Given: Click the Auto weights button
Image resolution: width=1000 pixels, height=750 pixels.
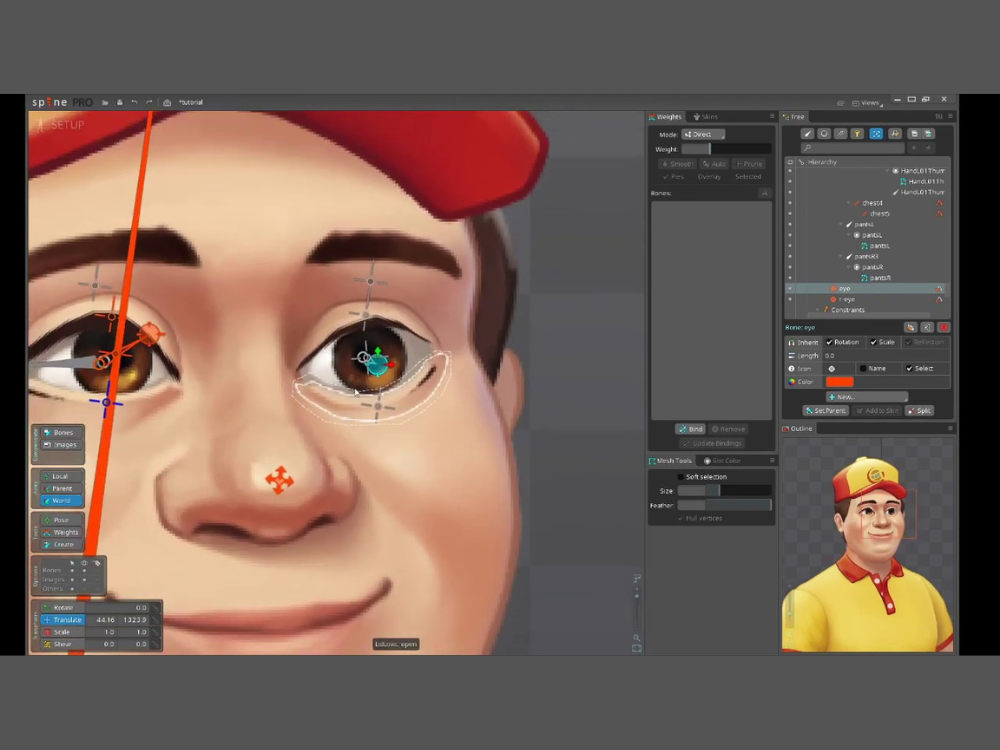Looking at the screenshot, I should [714, 164].
